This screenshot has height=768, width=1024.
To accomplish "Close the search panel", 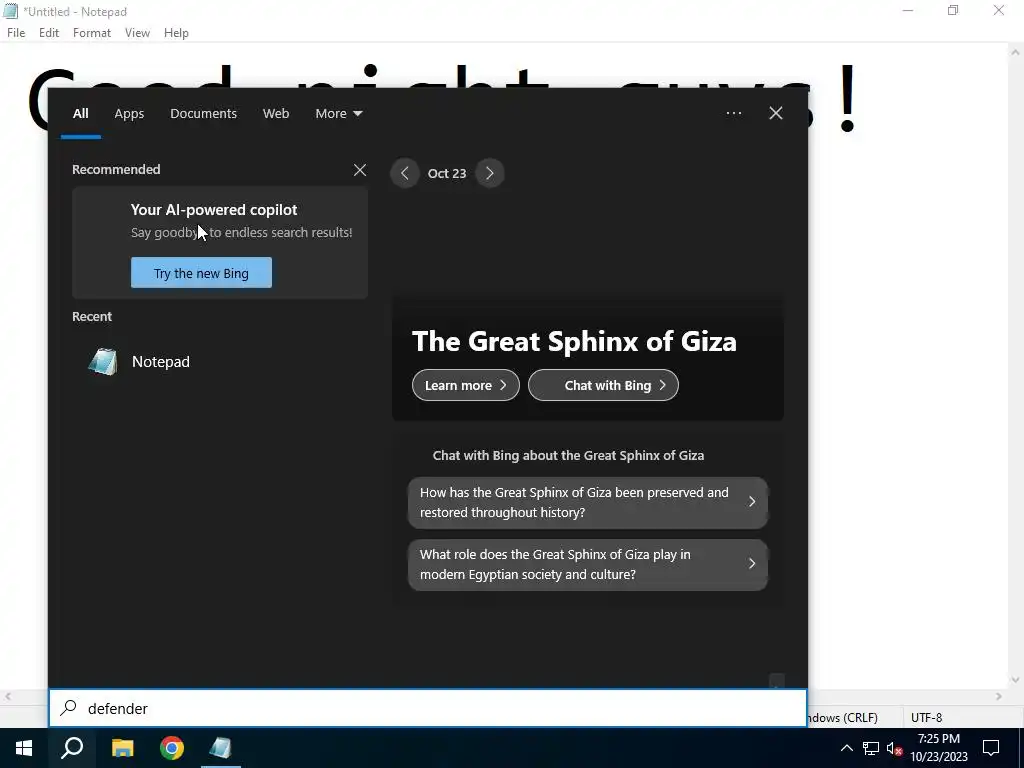I will pyautogui.click(x=775, y=113).
